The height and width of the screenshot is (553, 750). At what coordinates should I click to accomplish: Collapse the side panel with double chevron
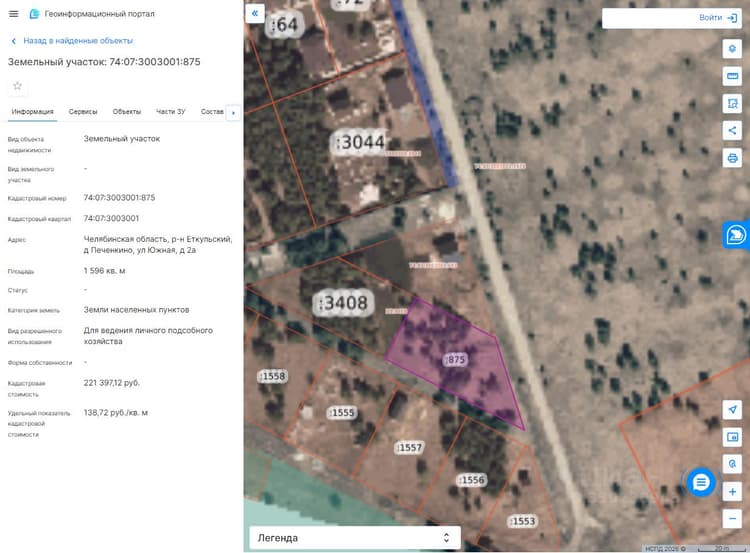coord(255,13)
